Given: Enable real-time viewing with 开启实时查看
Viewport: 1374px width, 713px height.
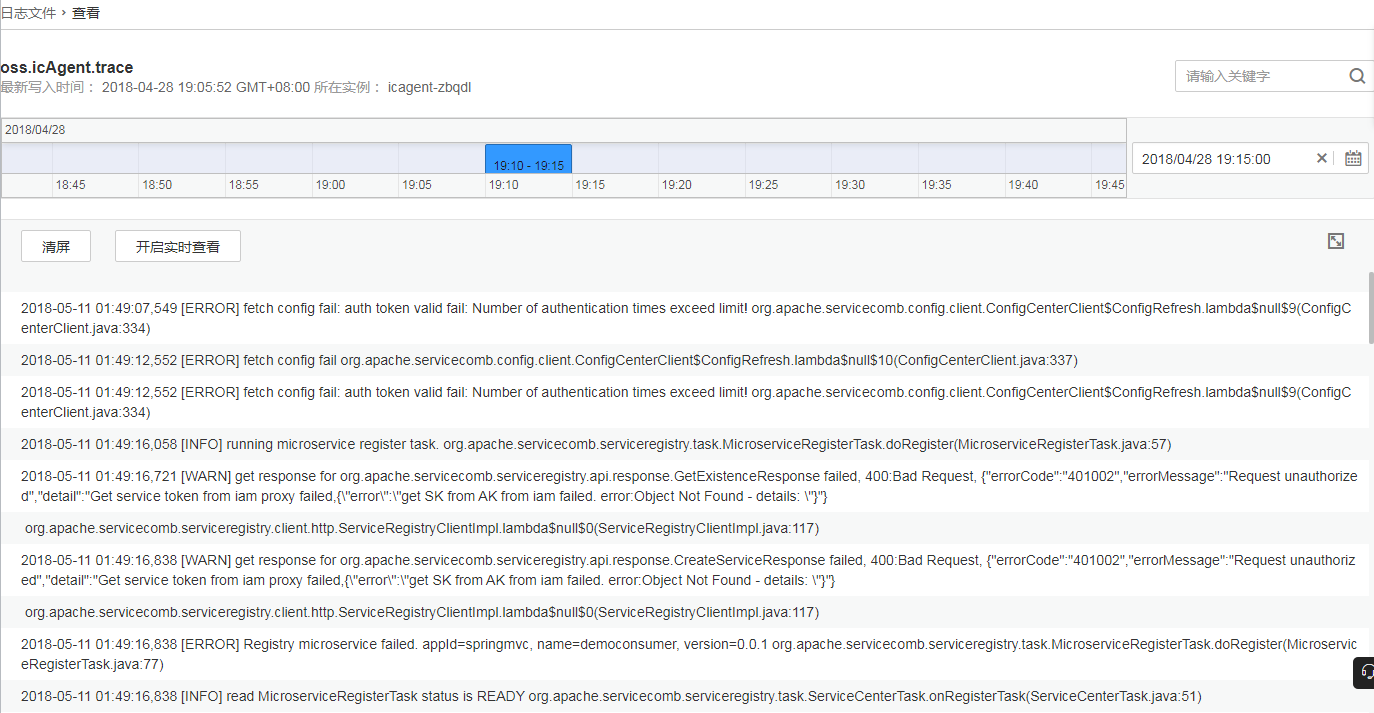Looking at the screenshot, I should (178, 247).
